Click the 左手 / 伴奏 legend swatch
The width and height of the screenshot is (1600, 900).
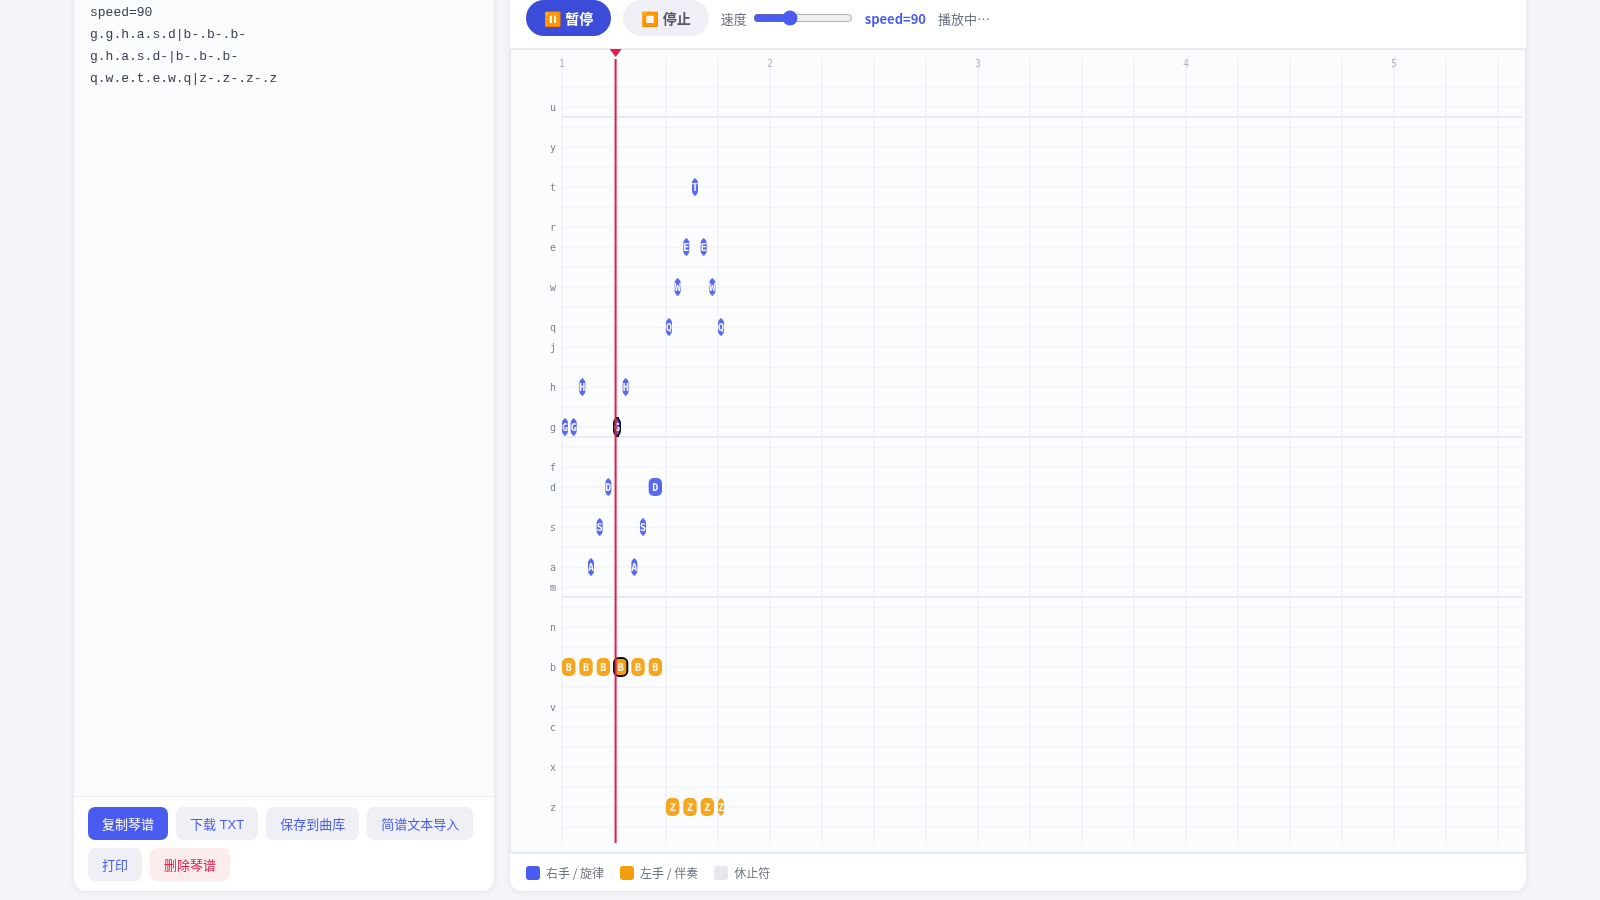(x=627, y=873)
